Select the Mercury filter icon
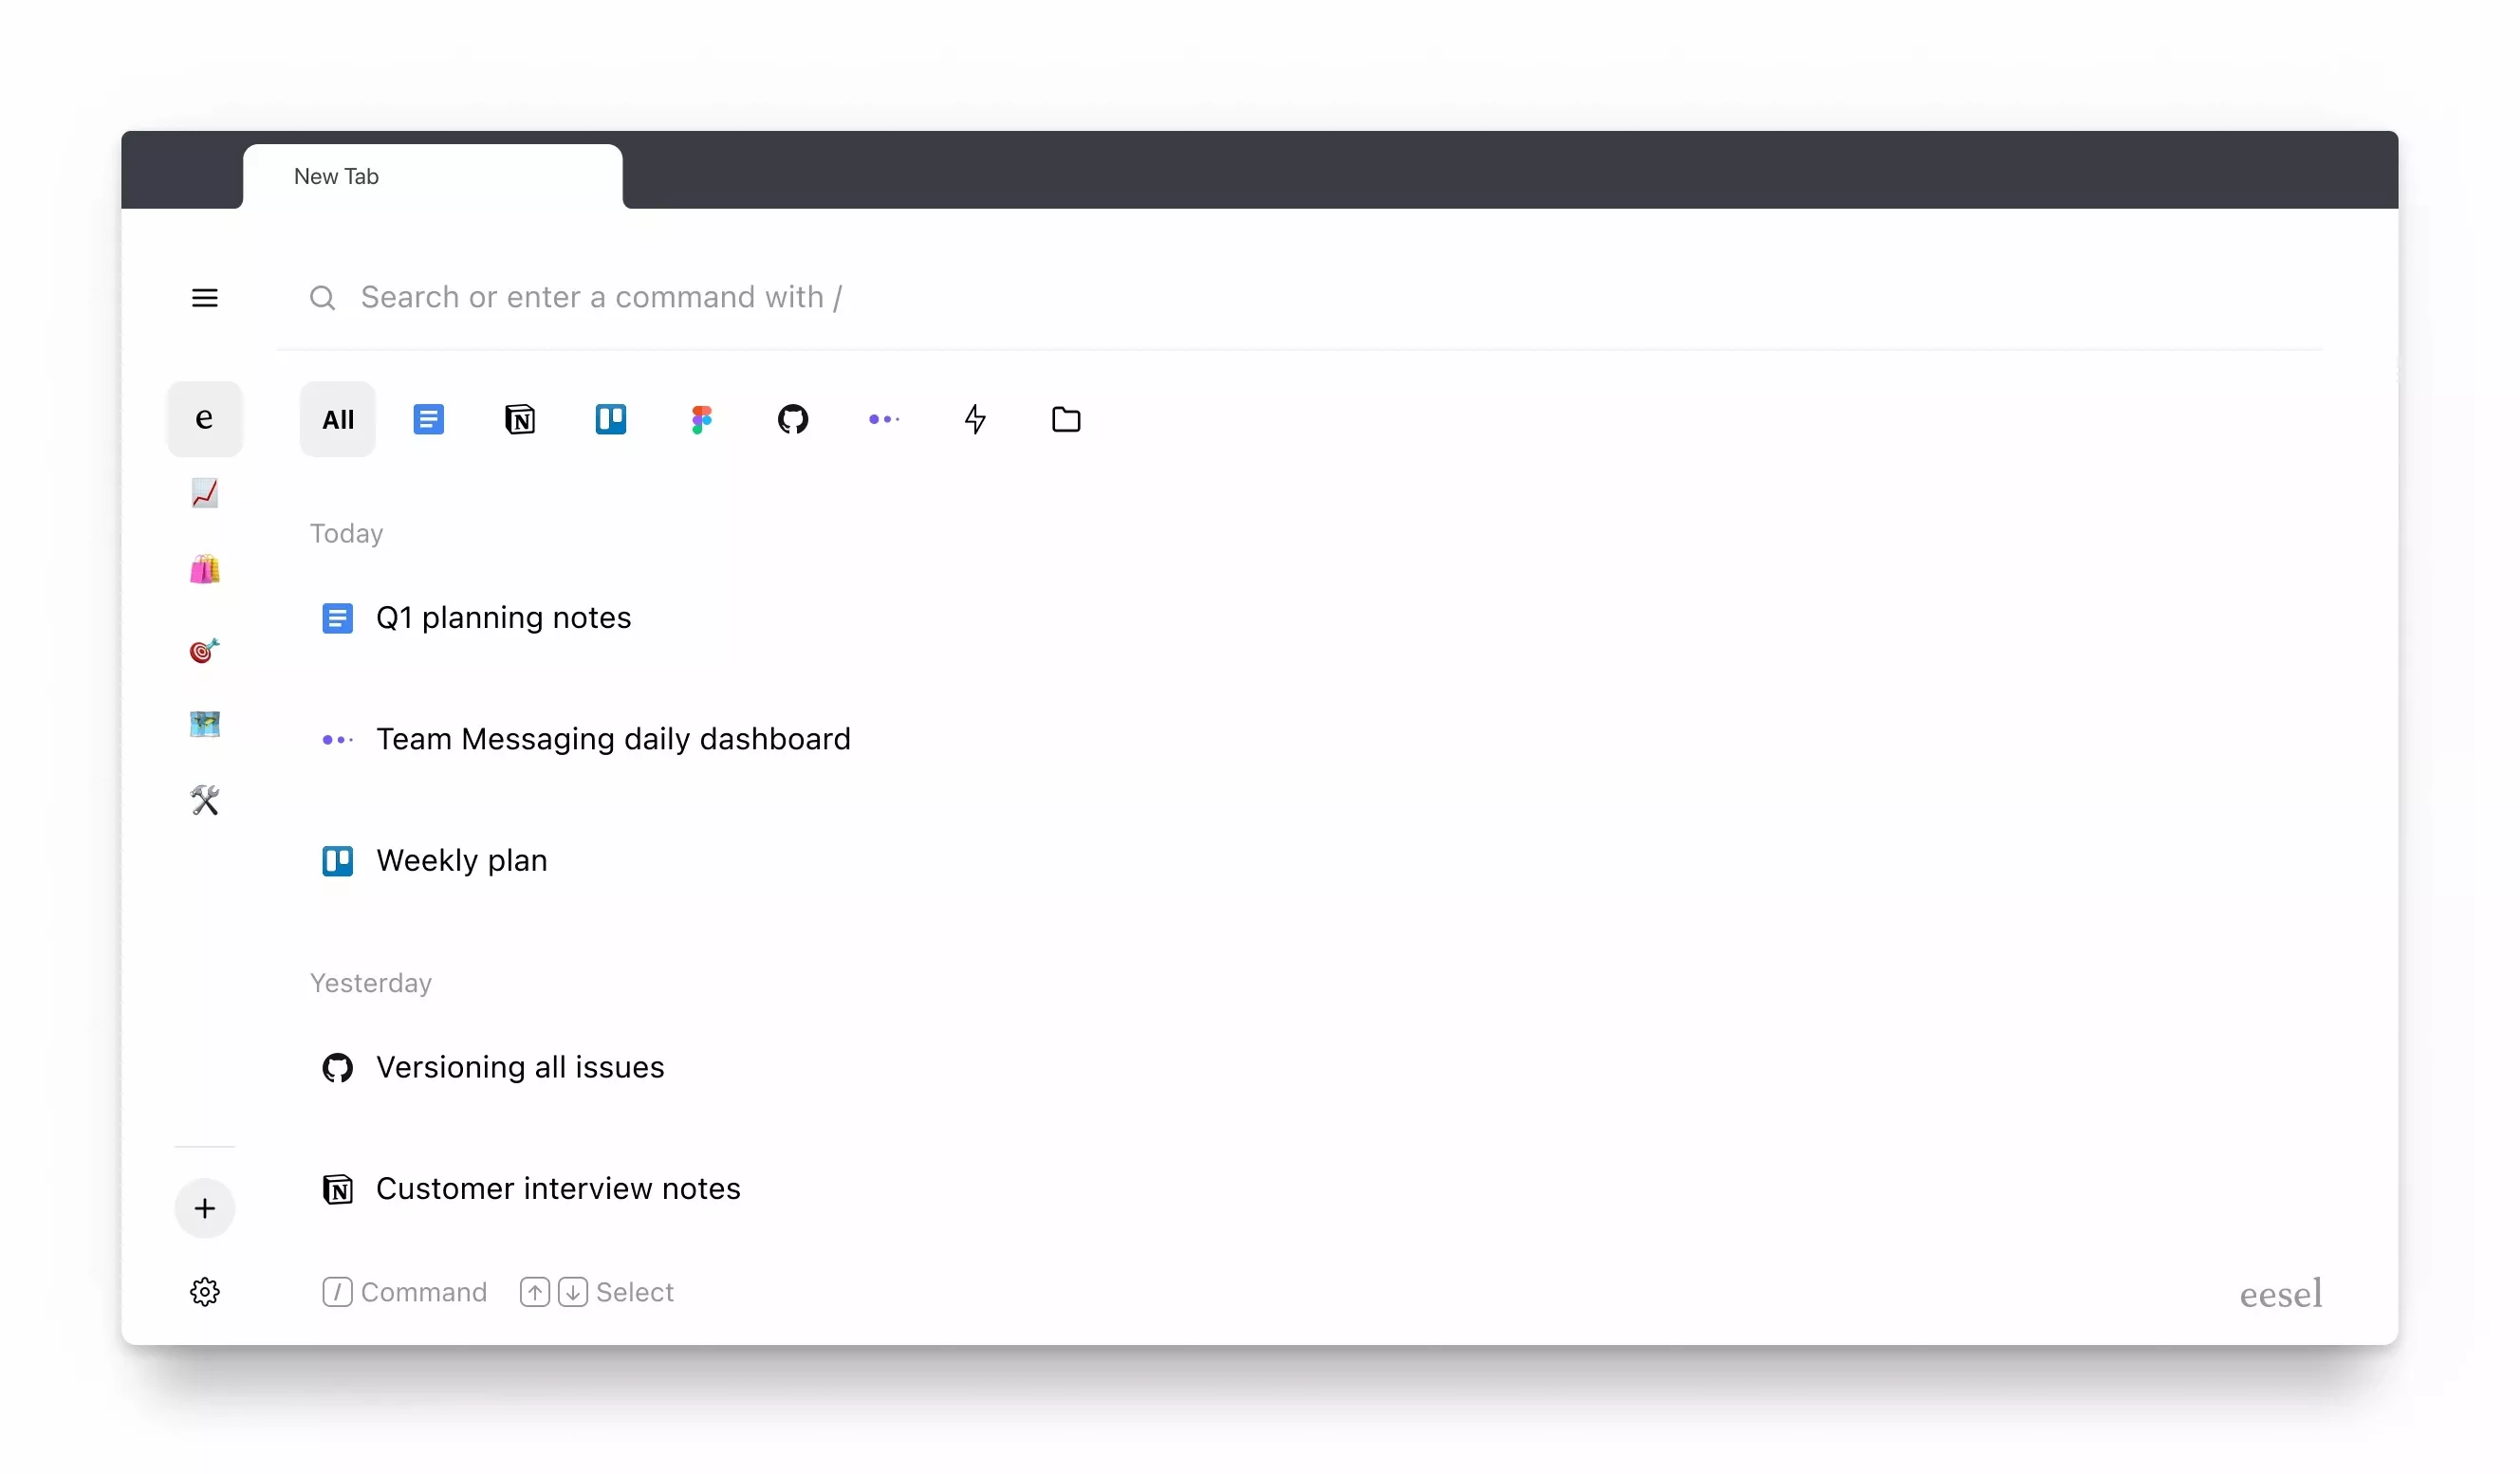Screen dimensions: 2520x1474 [884, 417]
